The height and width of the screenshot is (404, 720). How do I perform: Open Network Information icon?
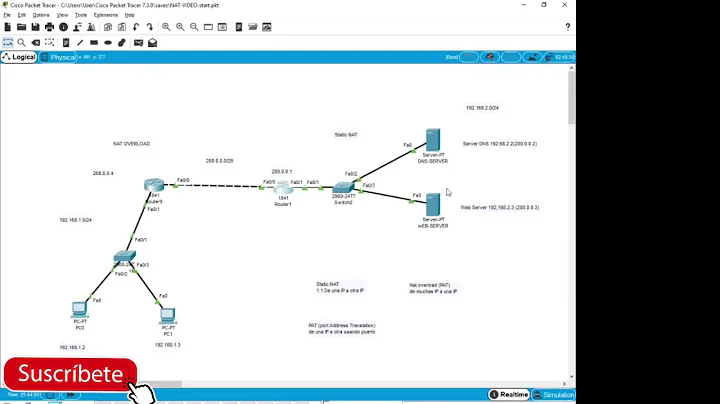click(63, 27)
